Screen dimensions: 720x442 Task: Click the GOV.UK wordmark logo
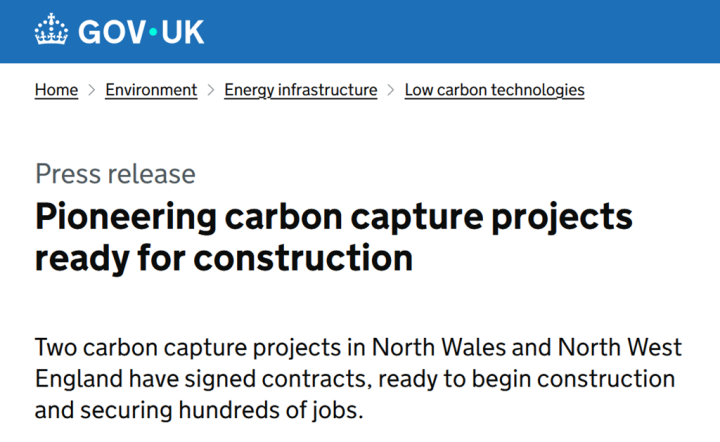coord(119,31)
